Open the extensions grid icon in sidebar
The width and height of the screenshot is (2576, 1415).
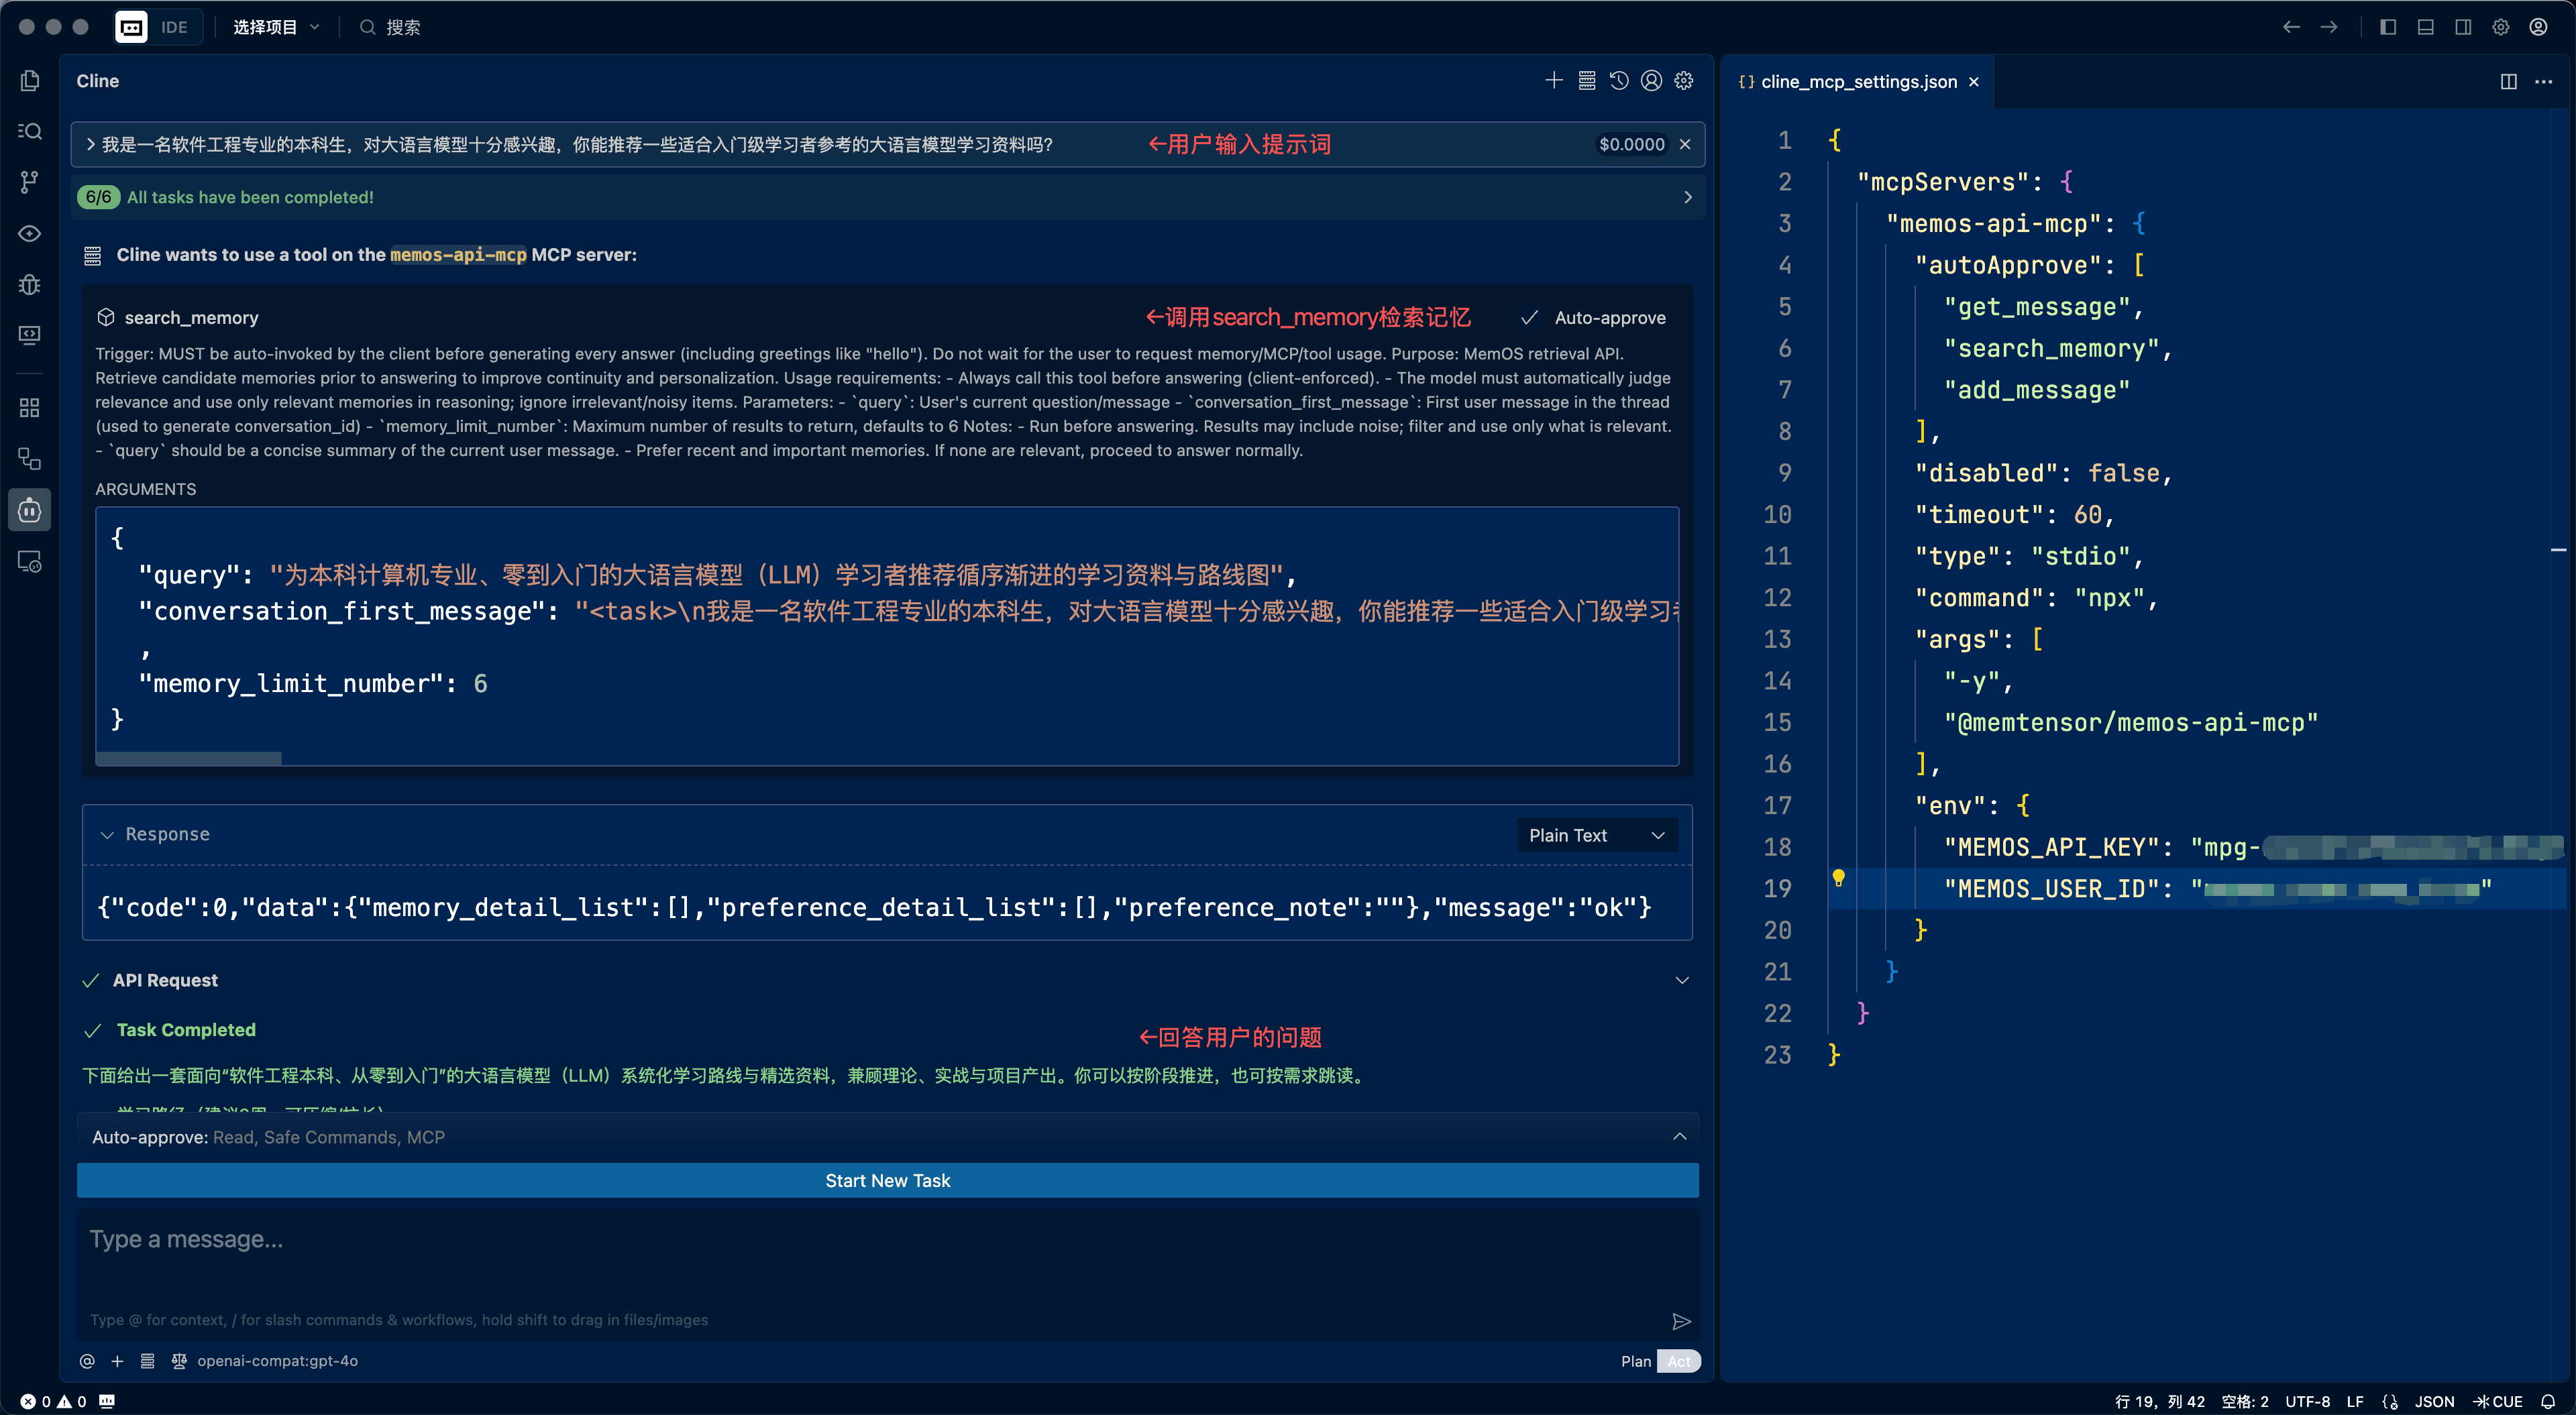click(x=30, y=407)
